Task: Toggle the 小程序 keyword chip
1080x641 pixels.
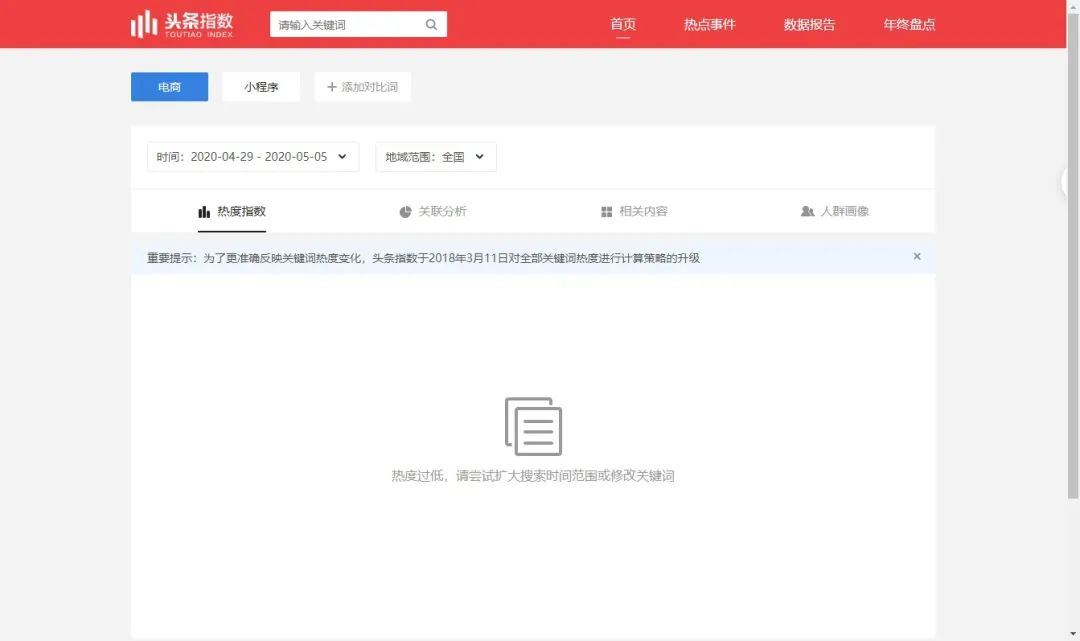Action: [x=261, y=87]
